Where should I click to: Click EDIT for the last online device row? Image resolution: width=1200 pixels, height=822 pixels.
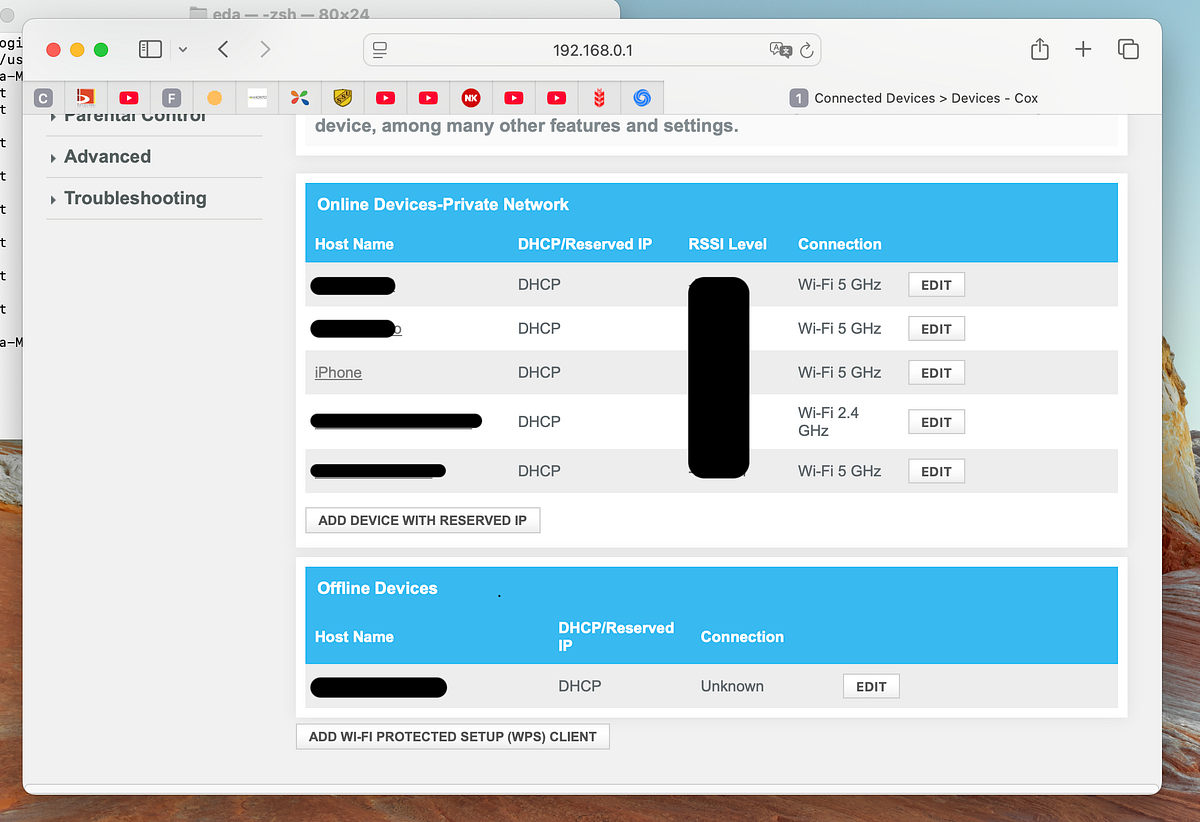click(936, 471)
